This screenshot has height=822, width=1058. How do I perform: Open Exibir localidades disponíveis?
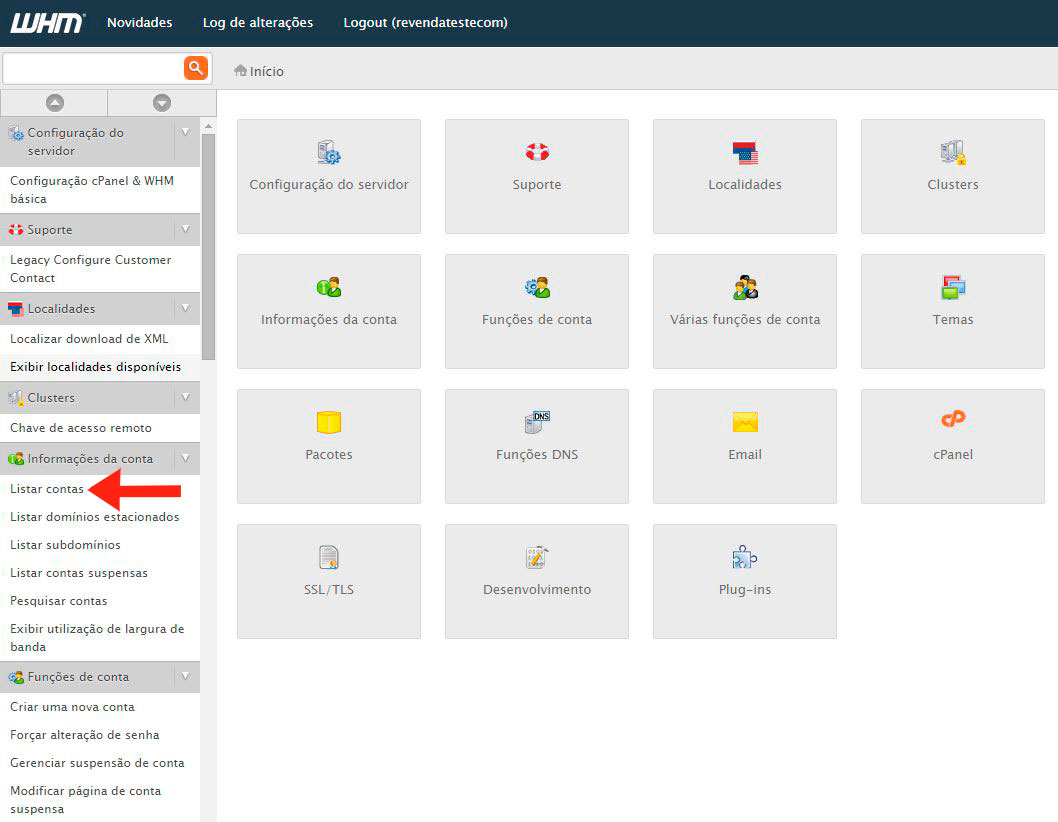point(95,366)
